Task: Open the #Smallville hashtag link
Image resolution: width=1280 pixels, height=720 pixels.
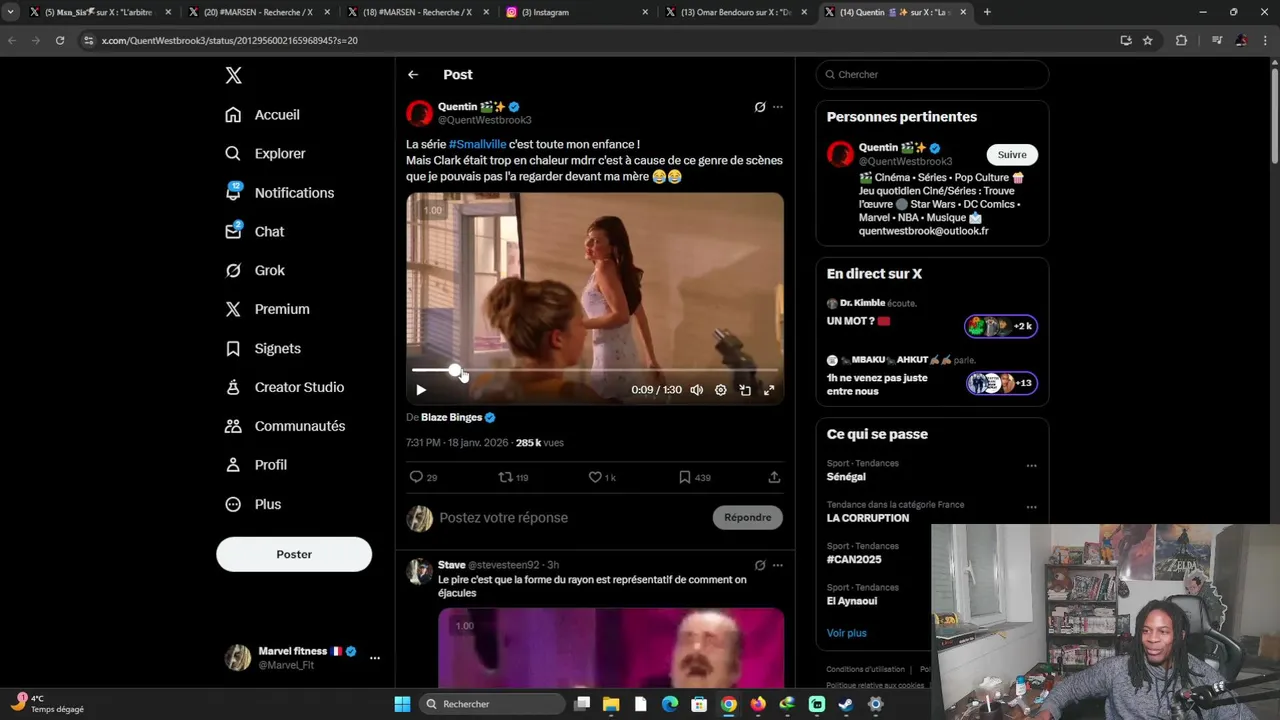Action: tap(477, 144)
